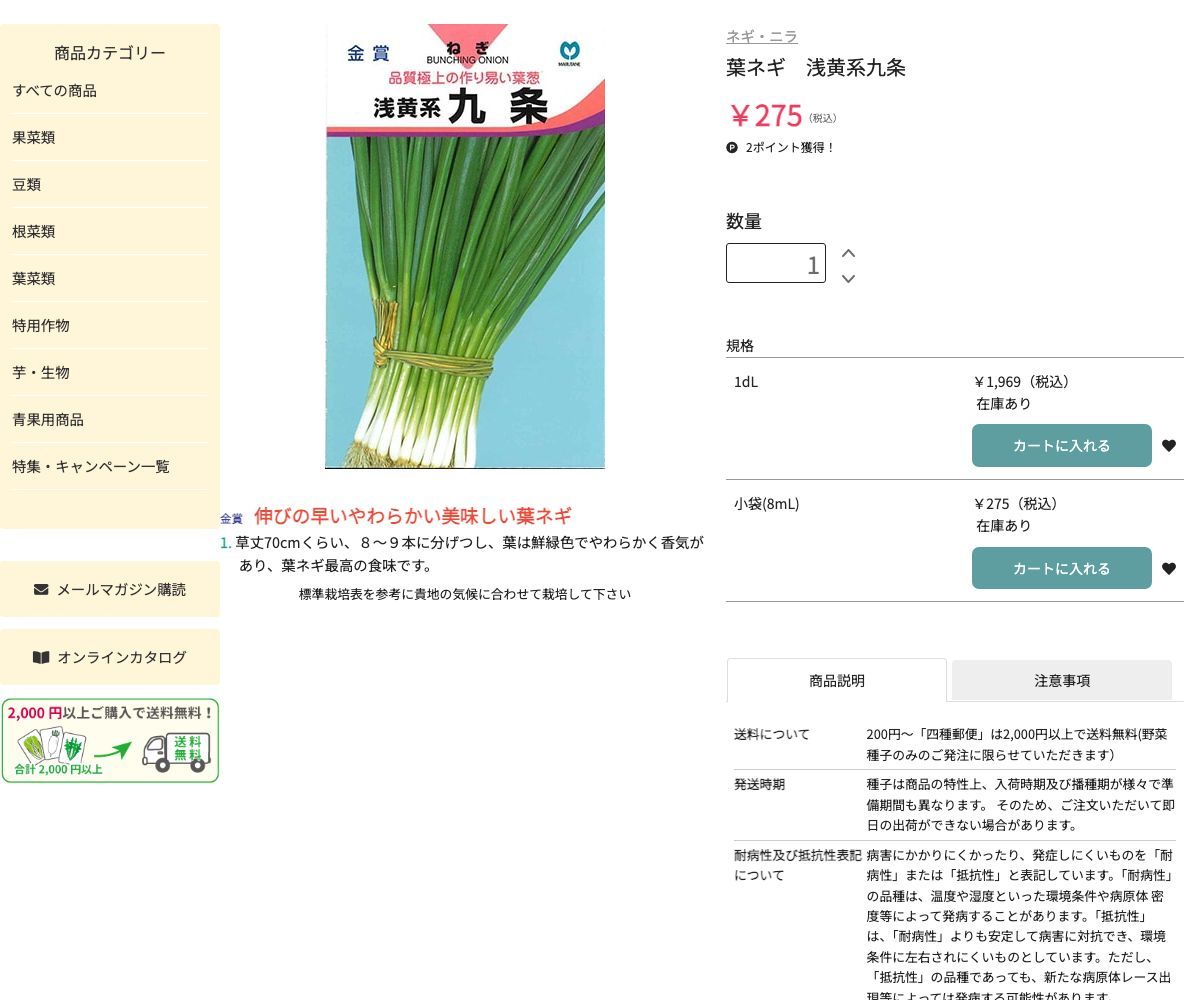Click the envelope icon for メールマガジン購読

(40, 589)
